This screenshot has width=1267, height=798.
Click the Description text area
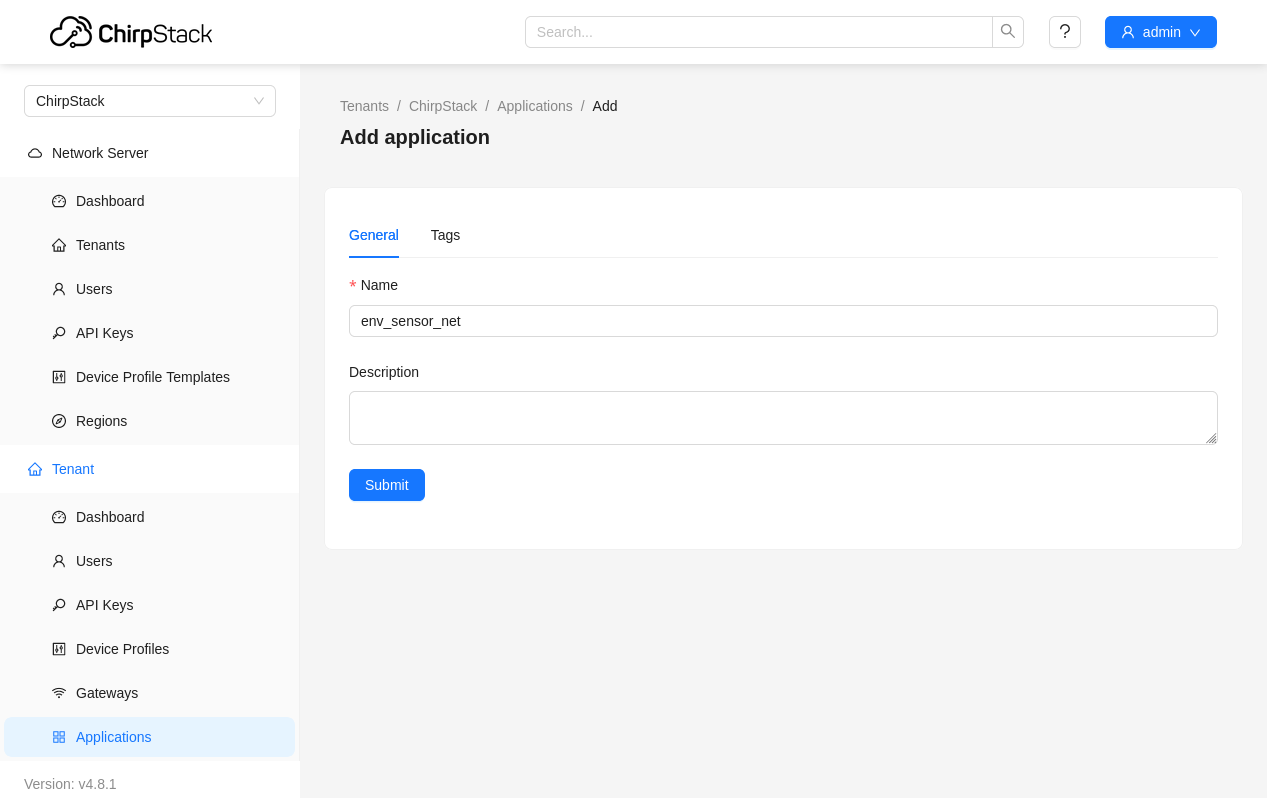783,418
